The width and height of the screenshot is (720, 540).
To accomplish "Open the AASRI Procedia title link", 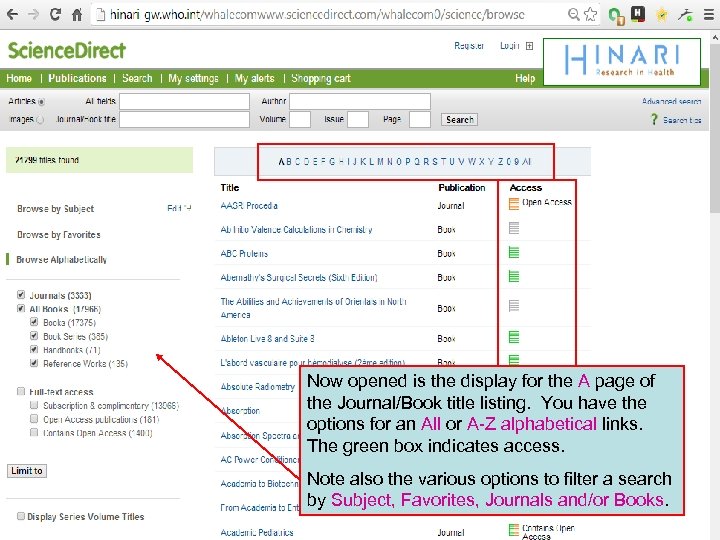I will (249, 206).
